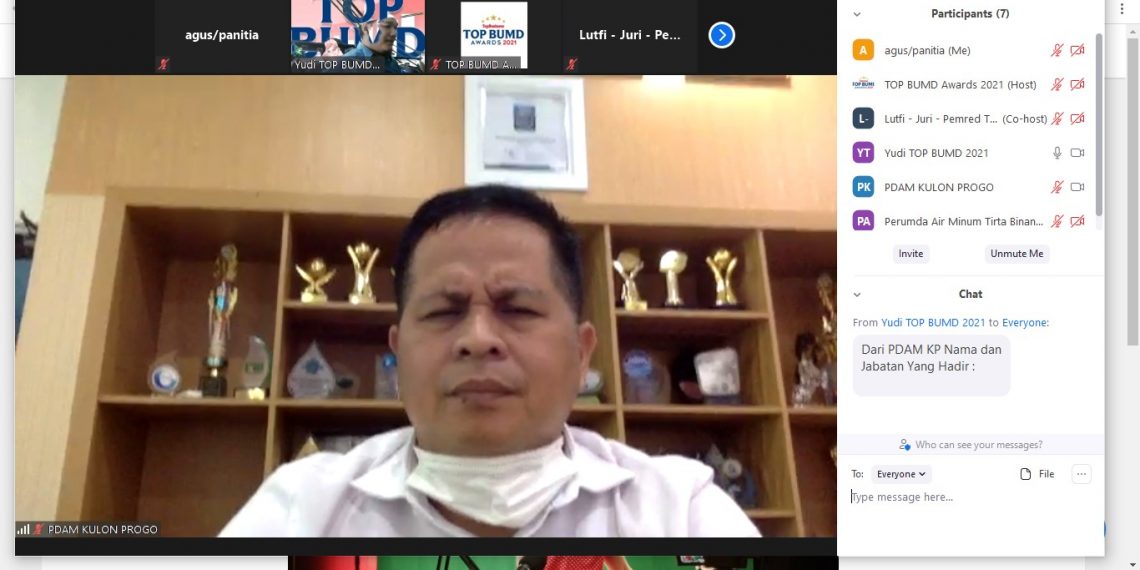The width and height of the screenshot is (1140, 570).
Task: Click the Participants (7) title
Action: point(970,14)
